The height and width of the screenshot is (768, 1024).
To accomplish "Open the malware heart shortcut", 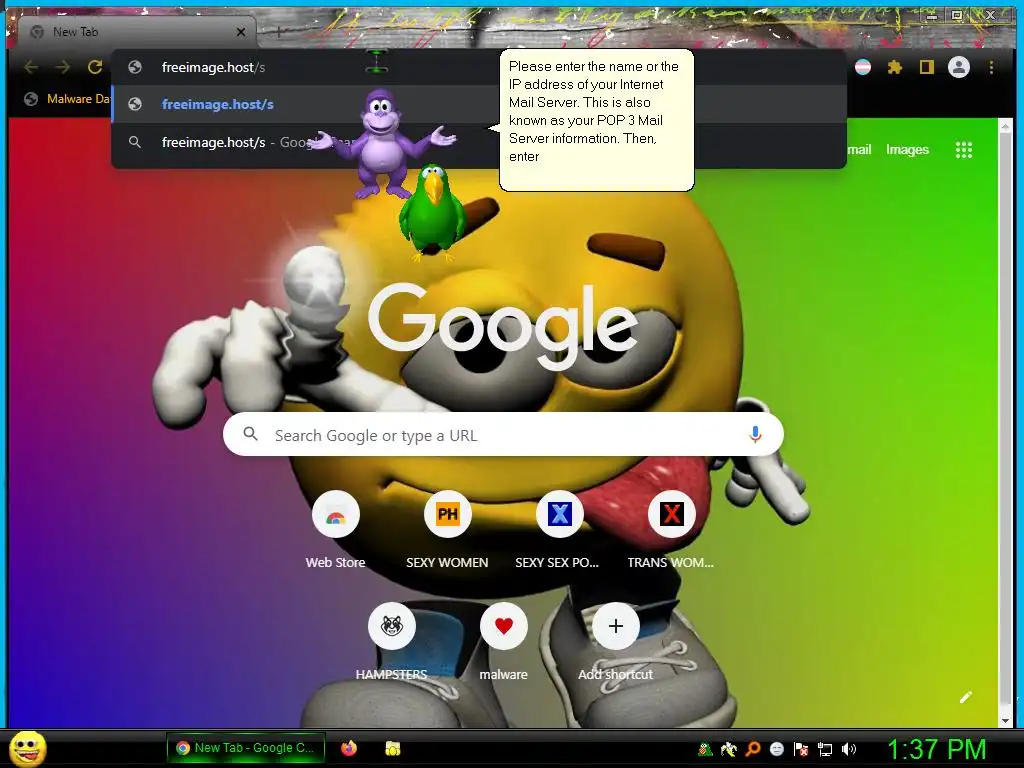I will point(504,626).
